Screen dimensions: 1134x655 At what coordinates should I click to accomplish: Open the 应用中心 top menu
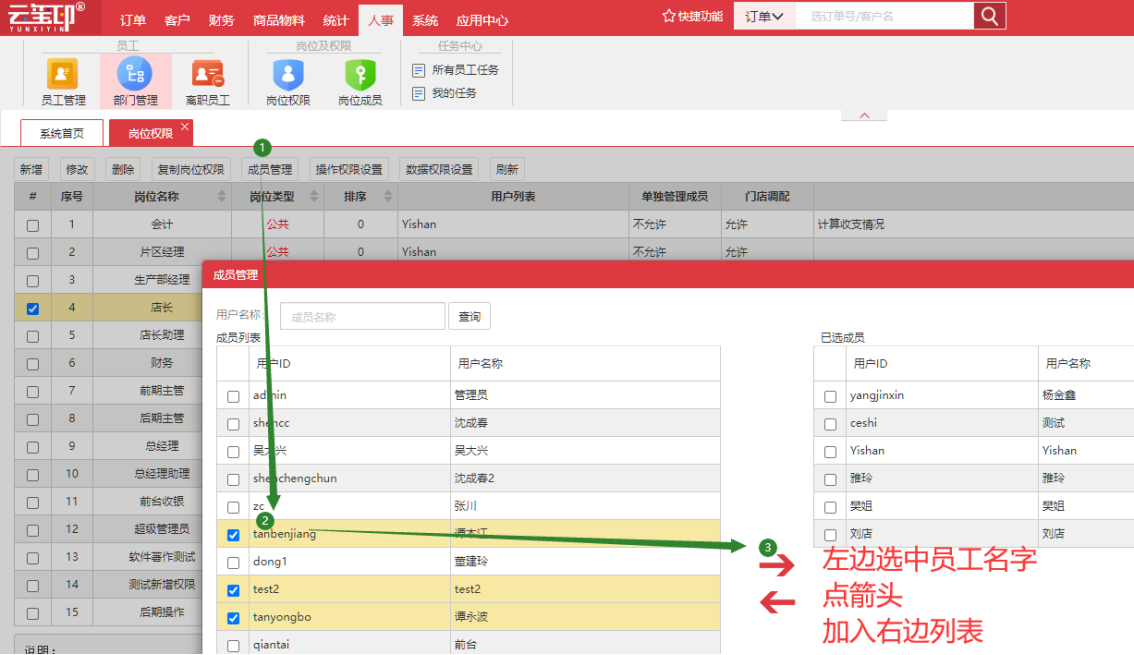[482, 20]
